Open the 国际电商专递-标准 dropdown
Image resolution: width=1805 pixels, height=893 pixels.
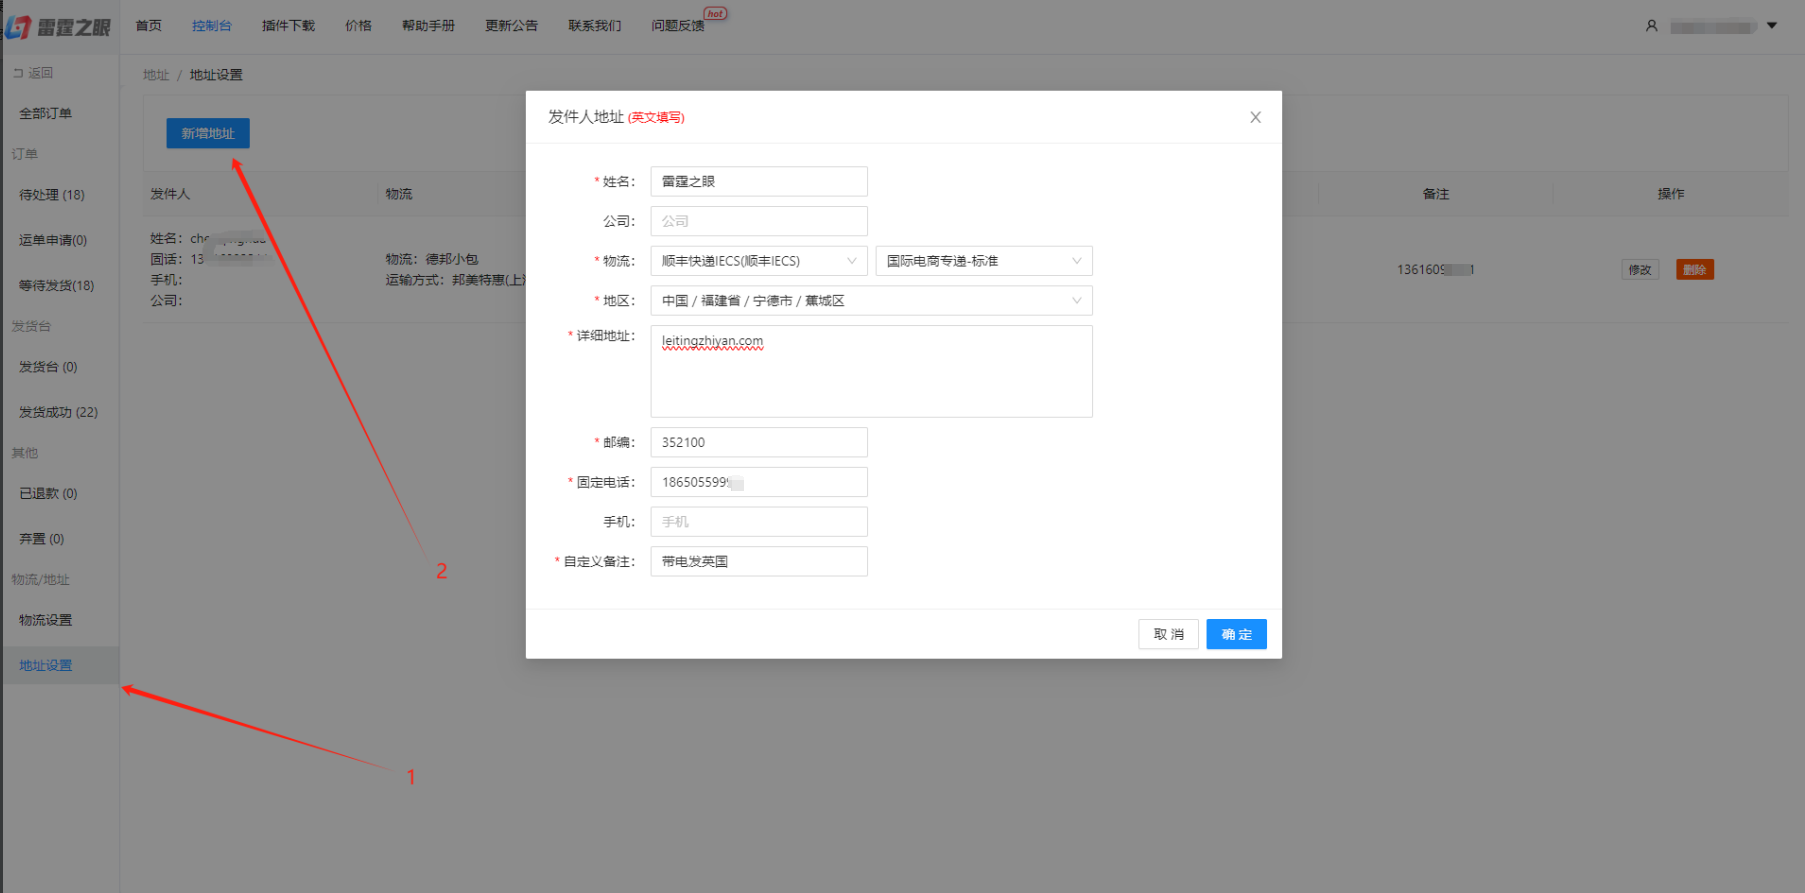tap(984, 261)
